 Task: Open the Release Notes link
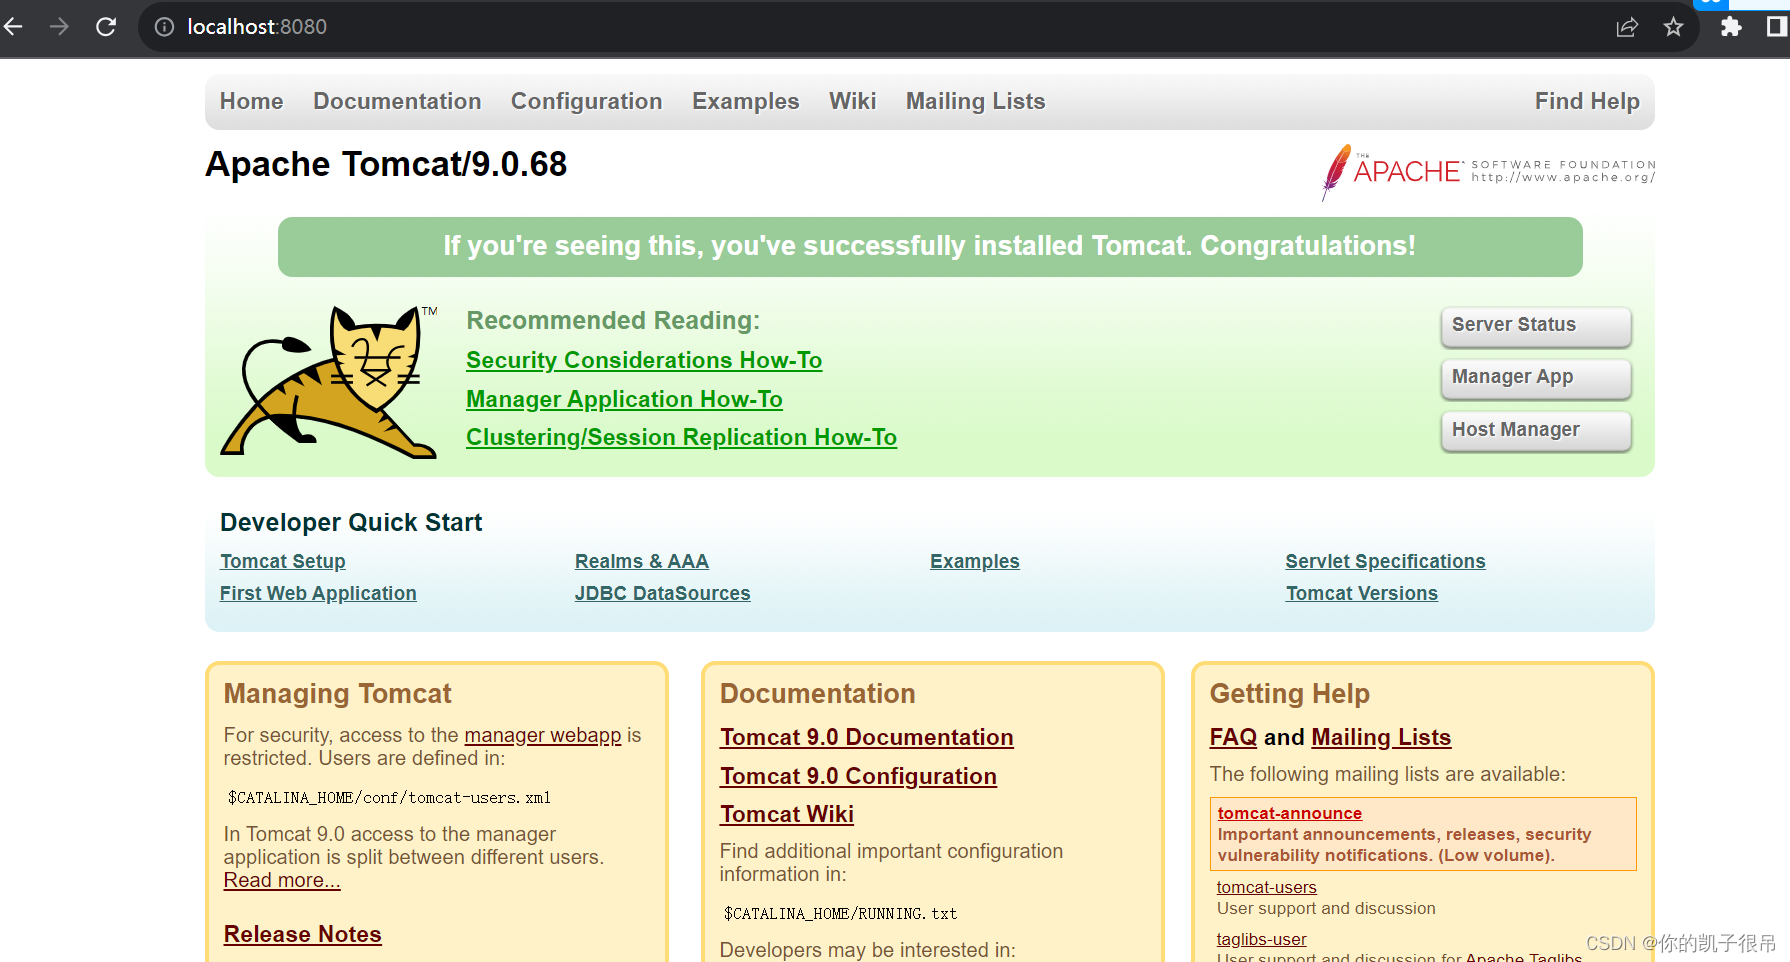[303, 934]
